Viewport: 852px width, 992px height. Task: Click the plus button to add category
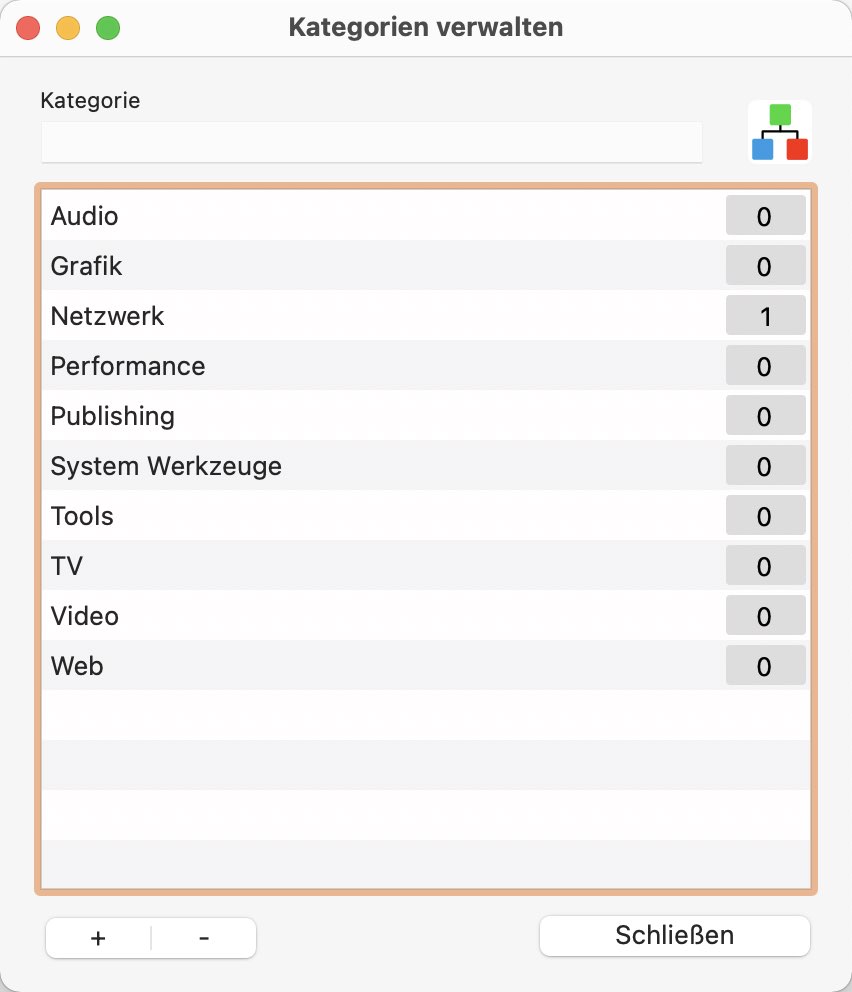[x=98, y=938]
